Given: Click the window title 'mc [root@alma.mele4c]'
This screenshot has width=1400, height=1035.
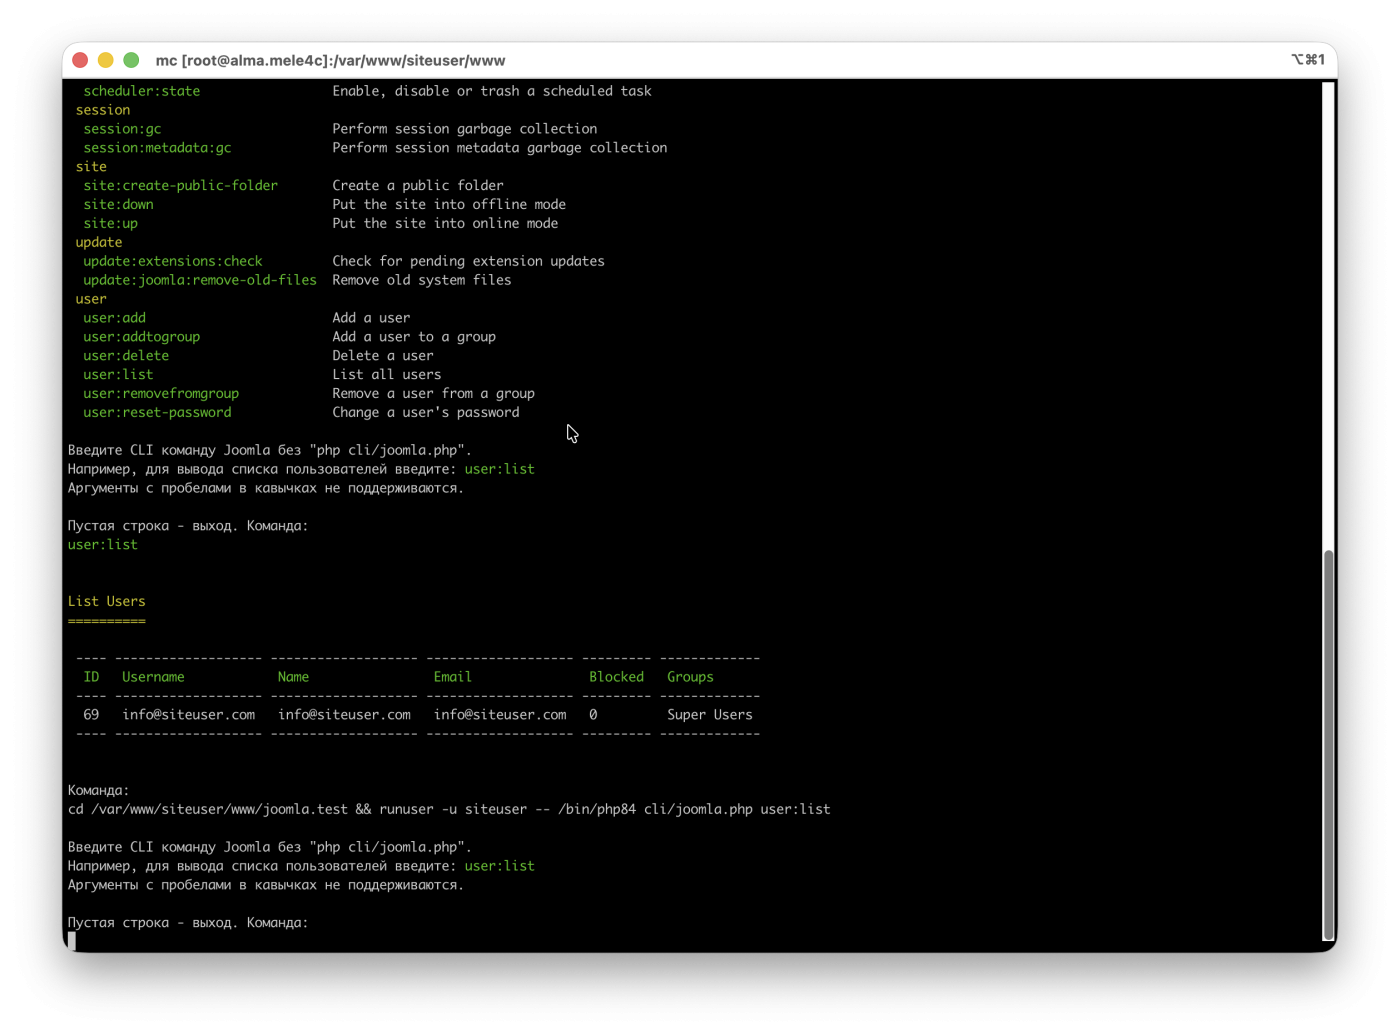Looking at the screenshot, I should (330, 60).
